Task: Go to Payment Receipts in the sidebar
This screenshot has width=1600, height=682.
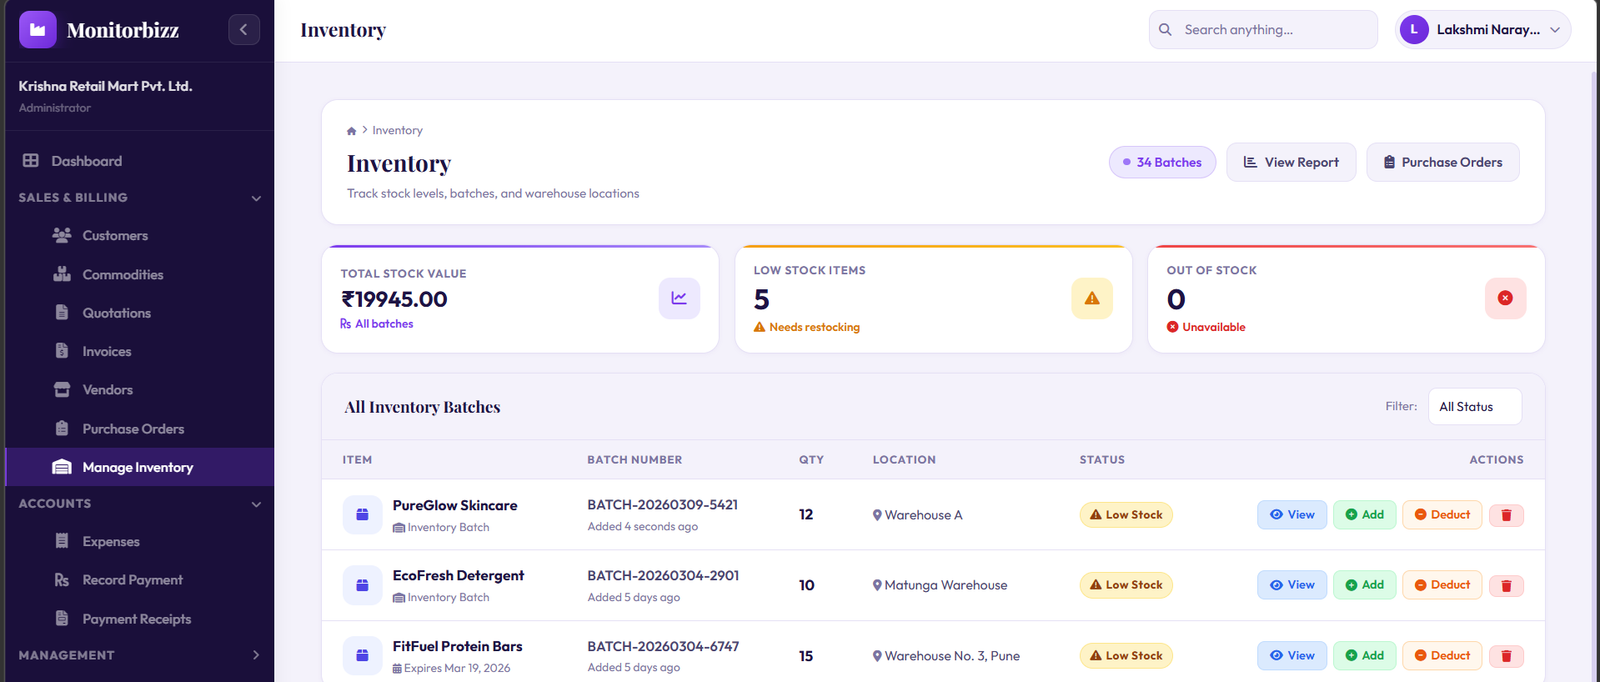Action: pyautogui.click(x=136, y=619)
